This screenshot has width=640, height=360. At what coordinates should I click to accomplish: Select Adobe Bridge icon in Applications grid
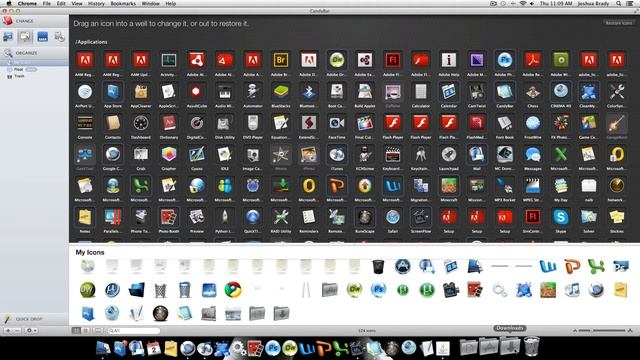(281, 60)
